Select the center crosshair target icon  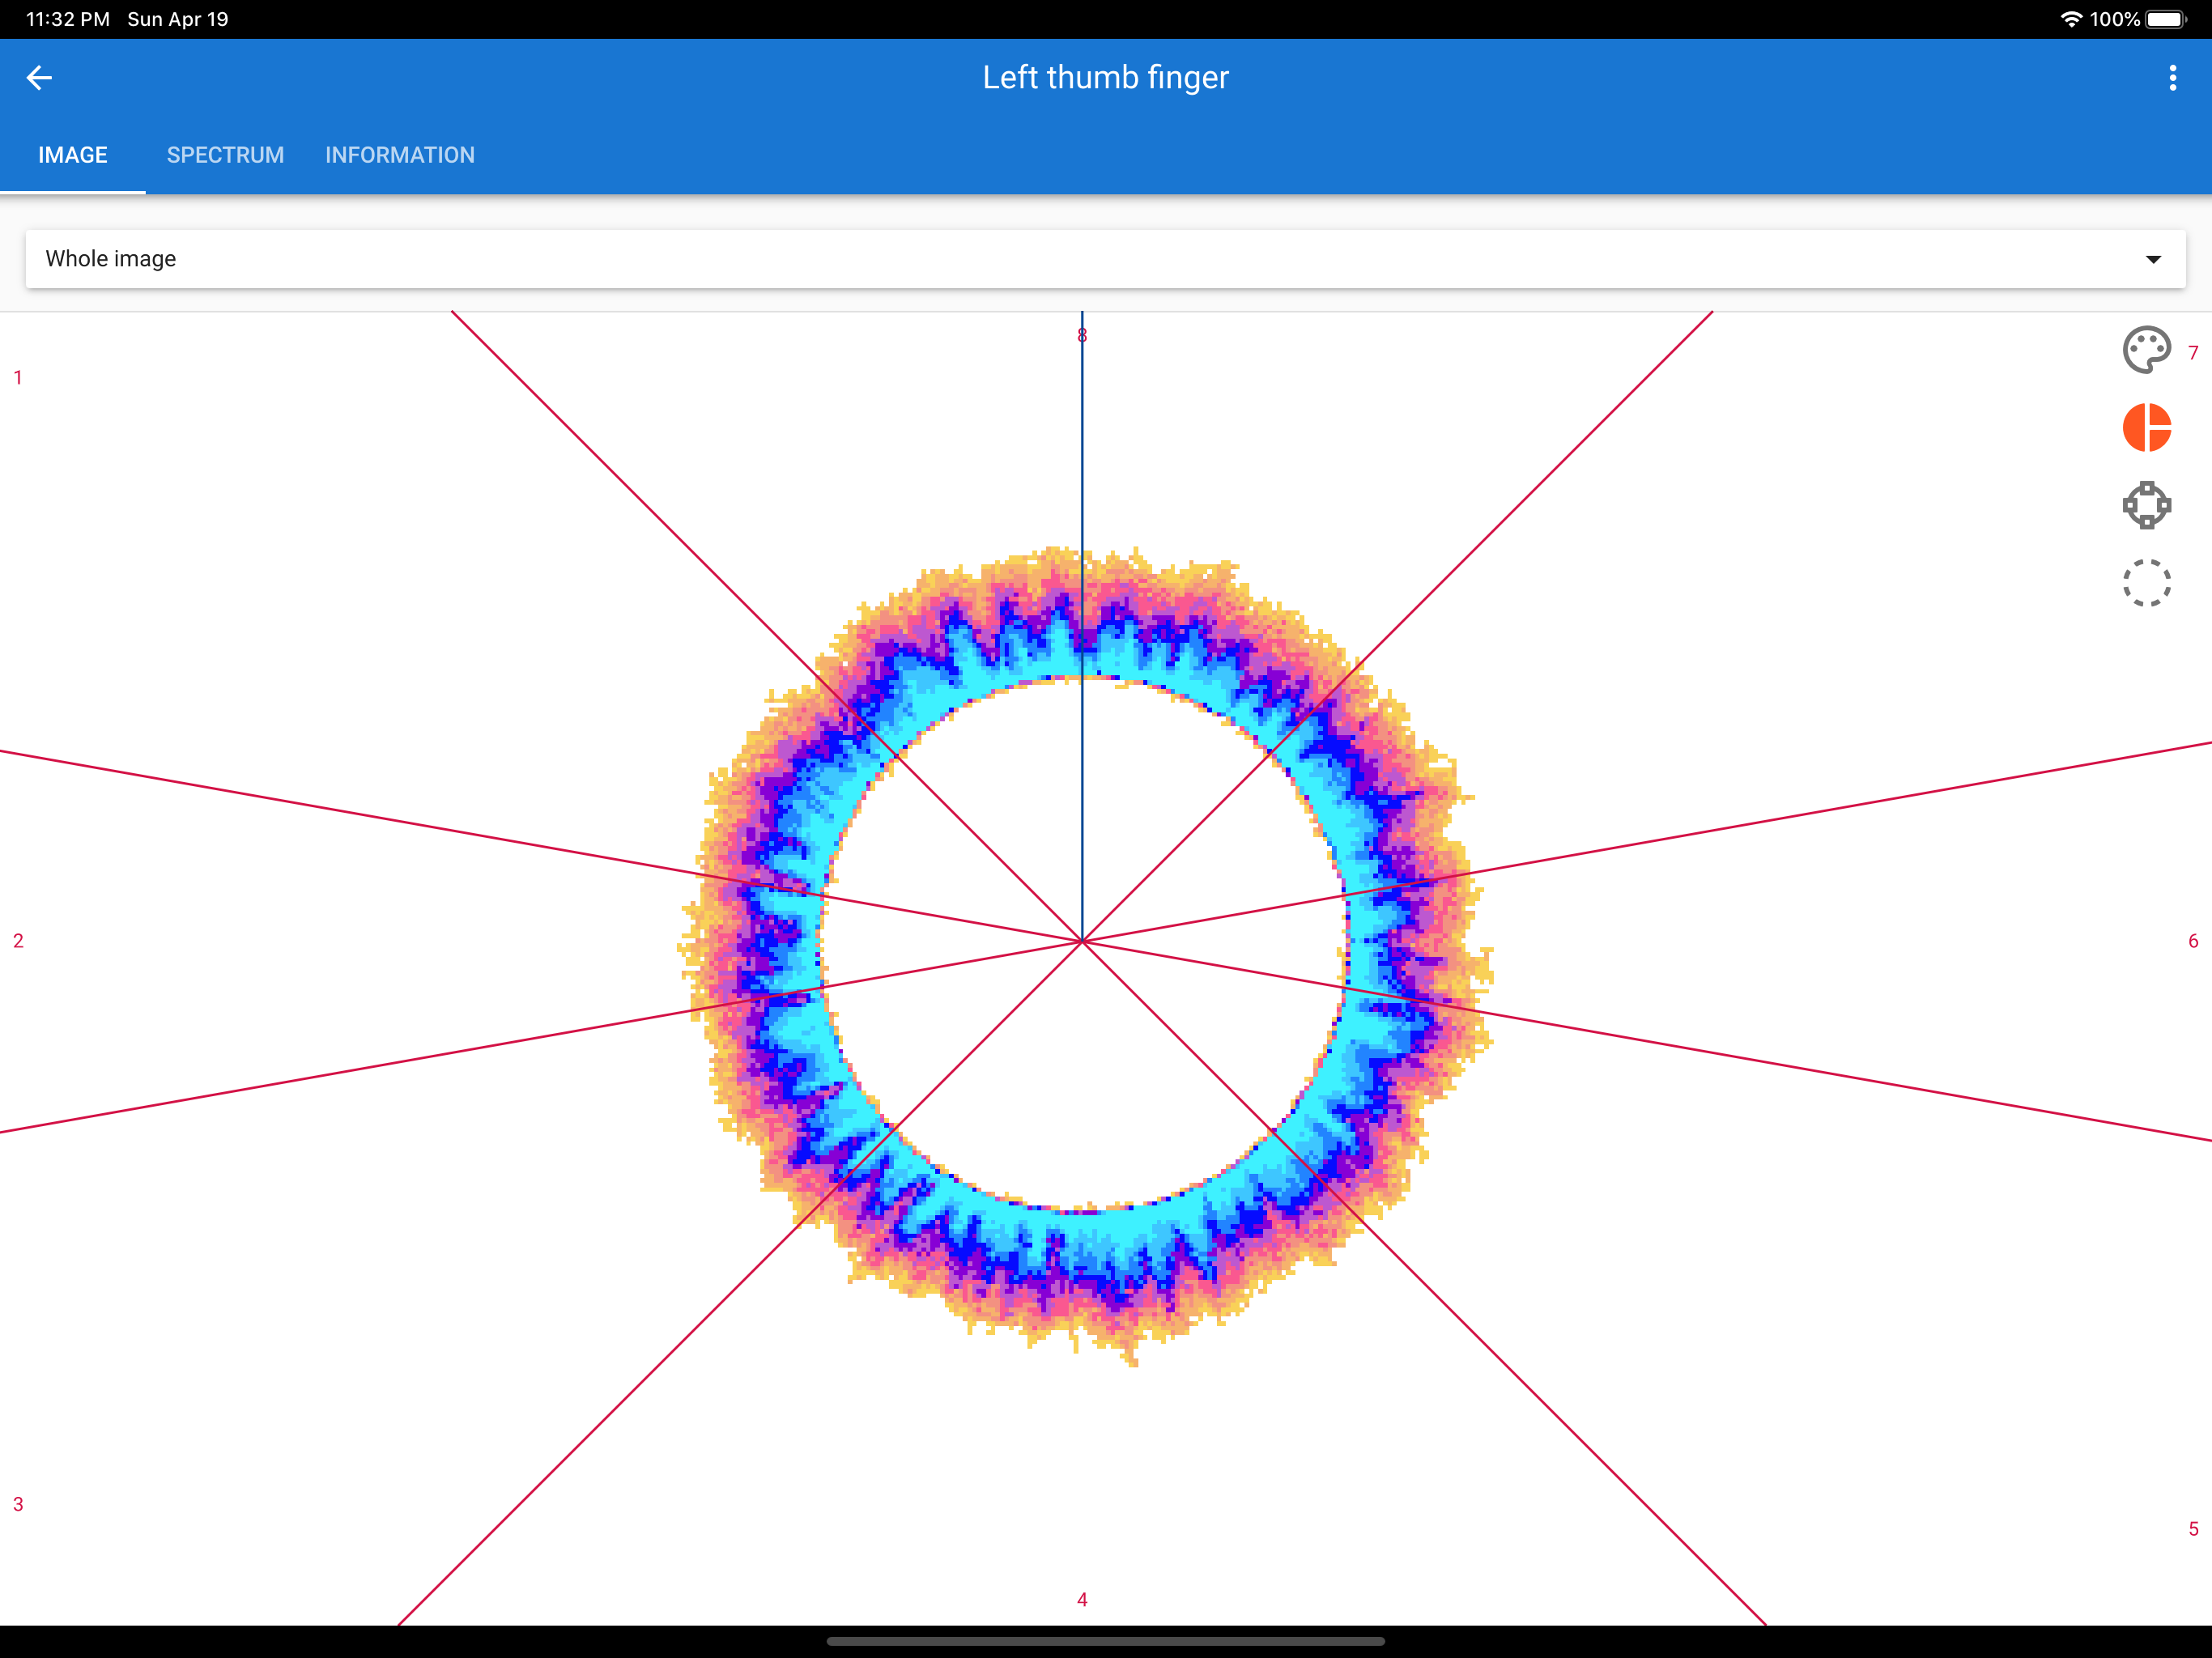tap(2146, 506)
